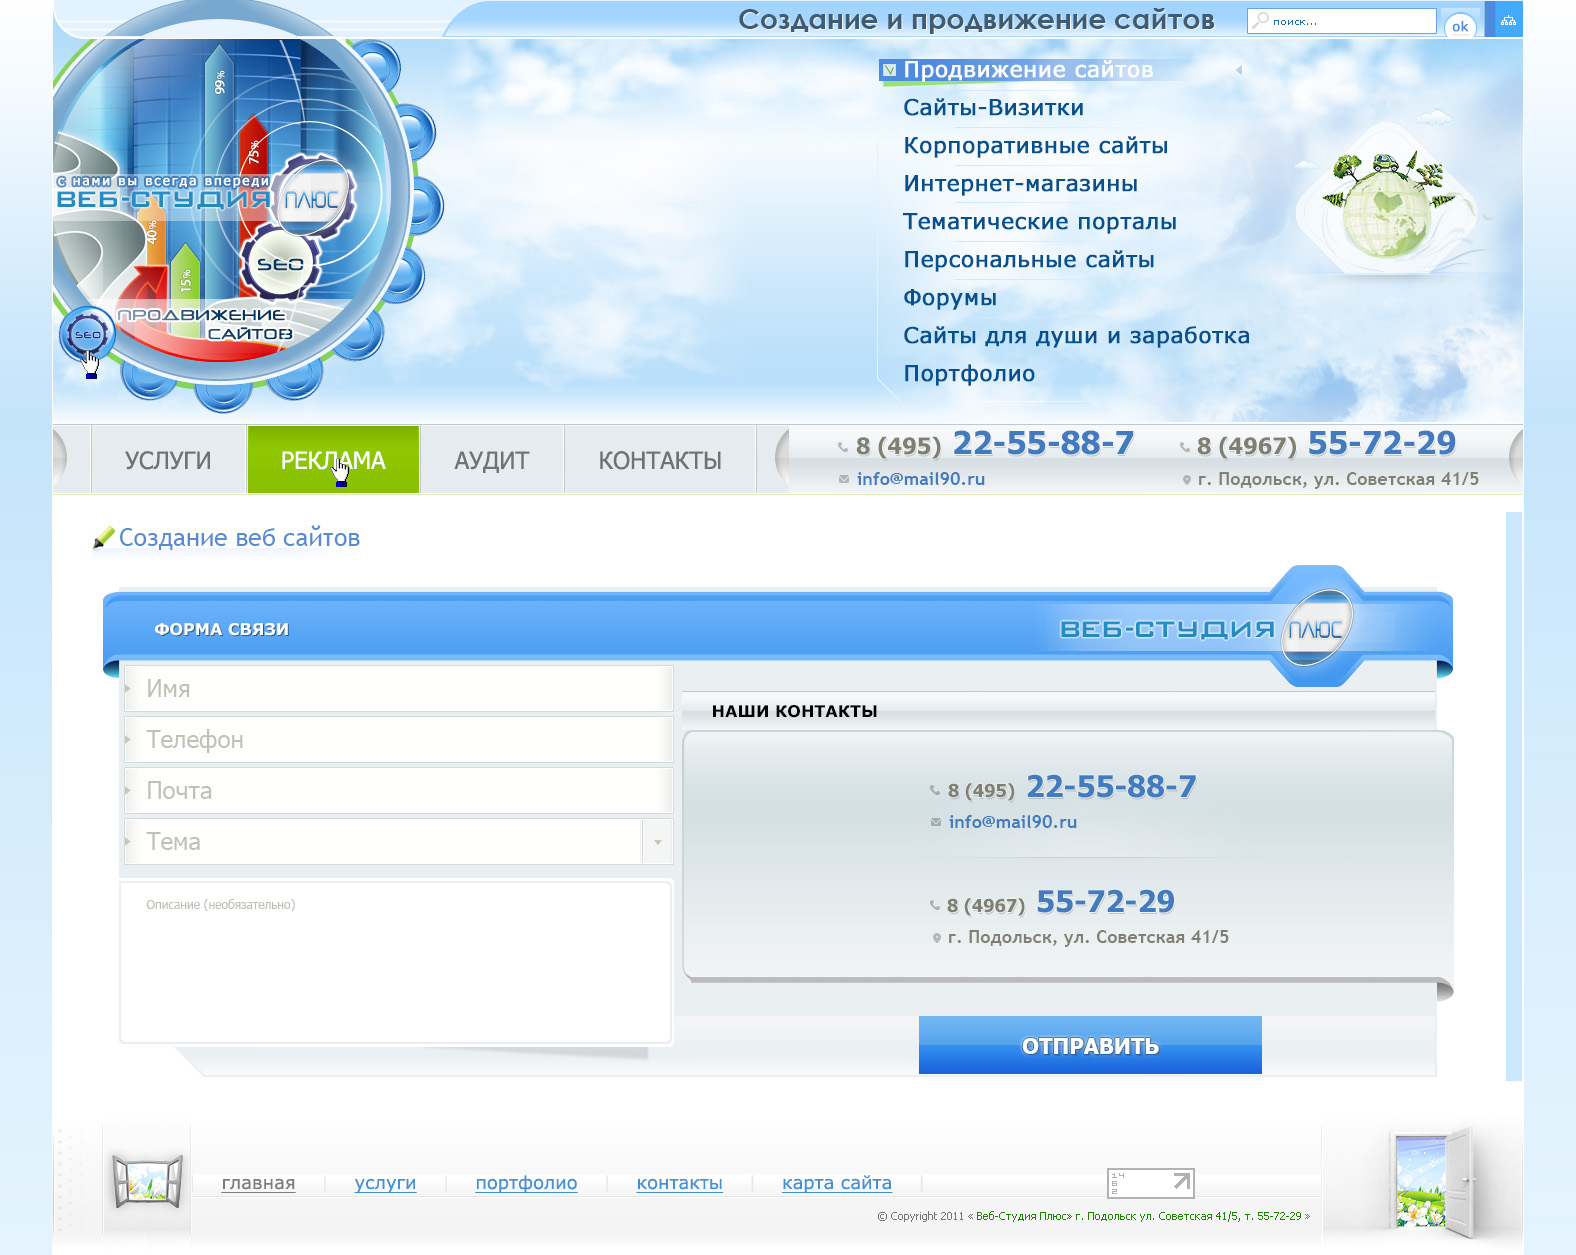Click the right-side vertical scrollbar strip
Image resolution: width=1576 pixels, height=1255 pixels.
pos(1514,796)
